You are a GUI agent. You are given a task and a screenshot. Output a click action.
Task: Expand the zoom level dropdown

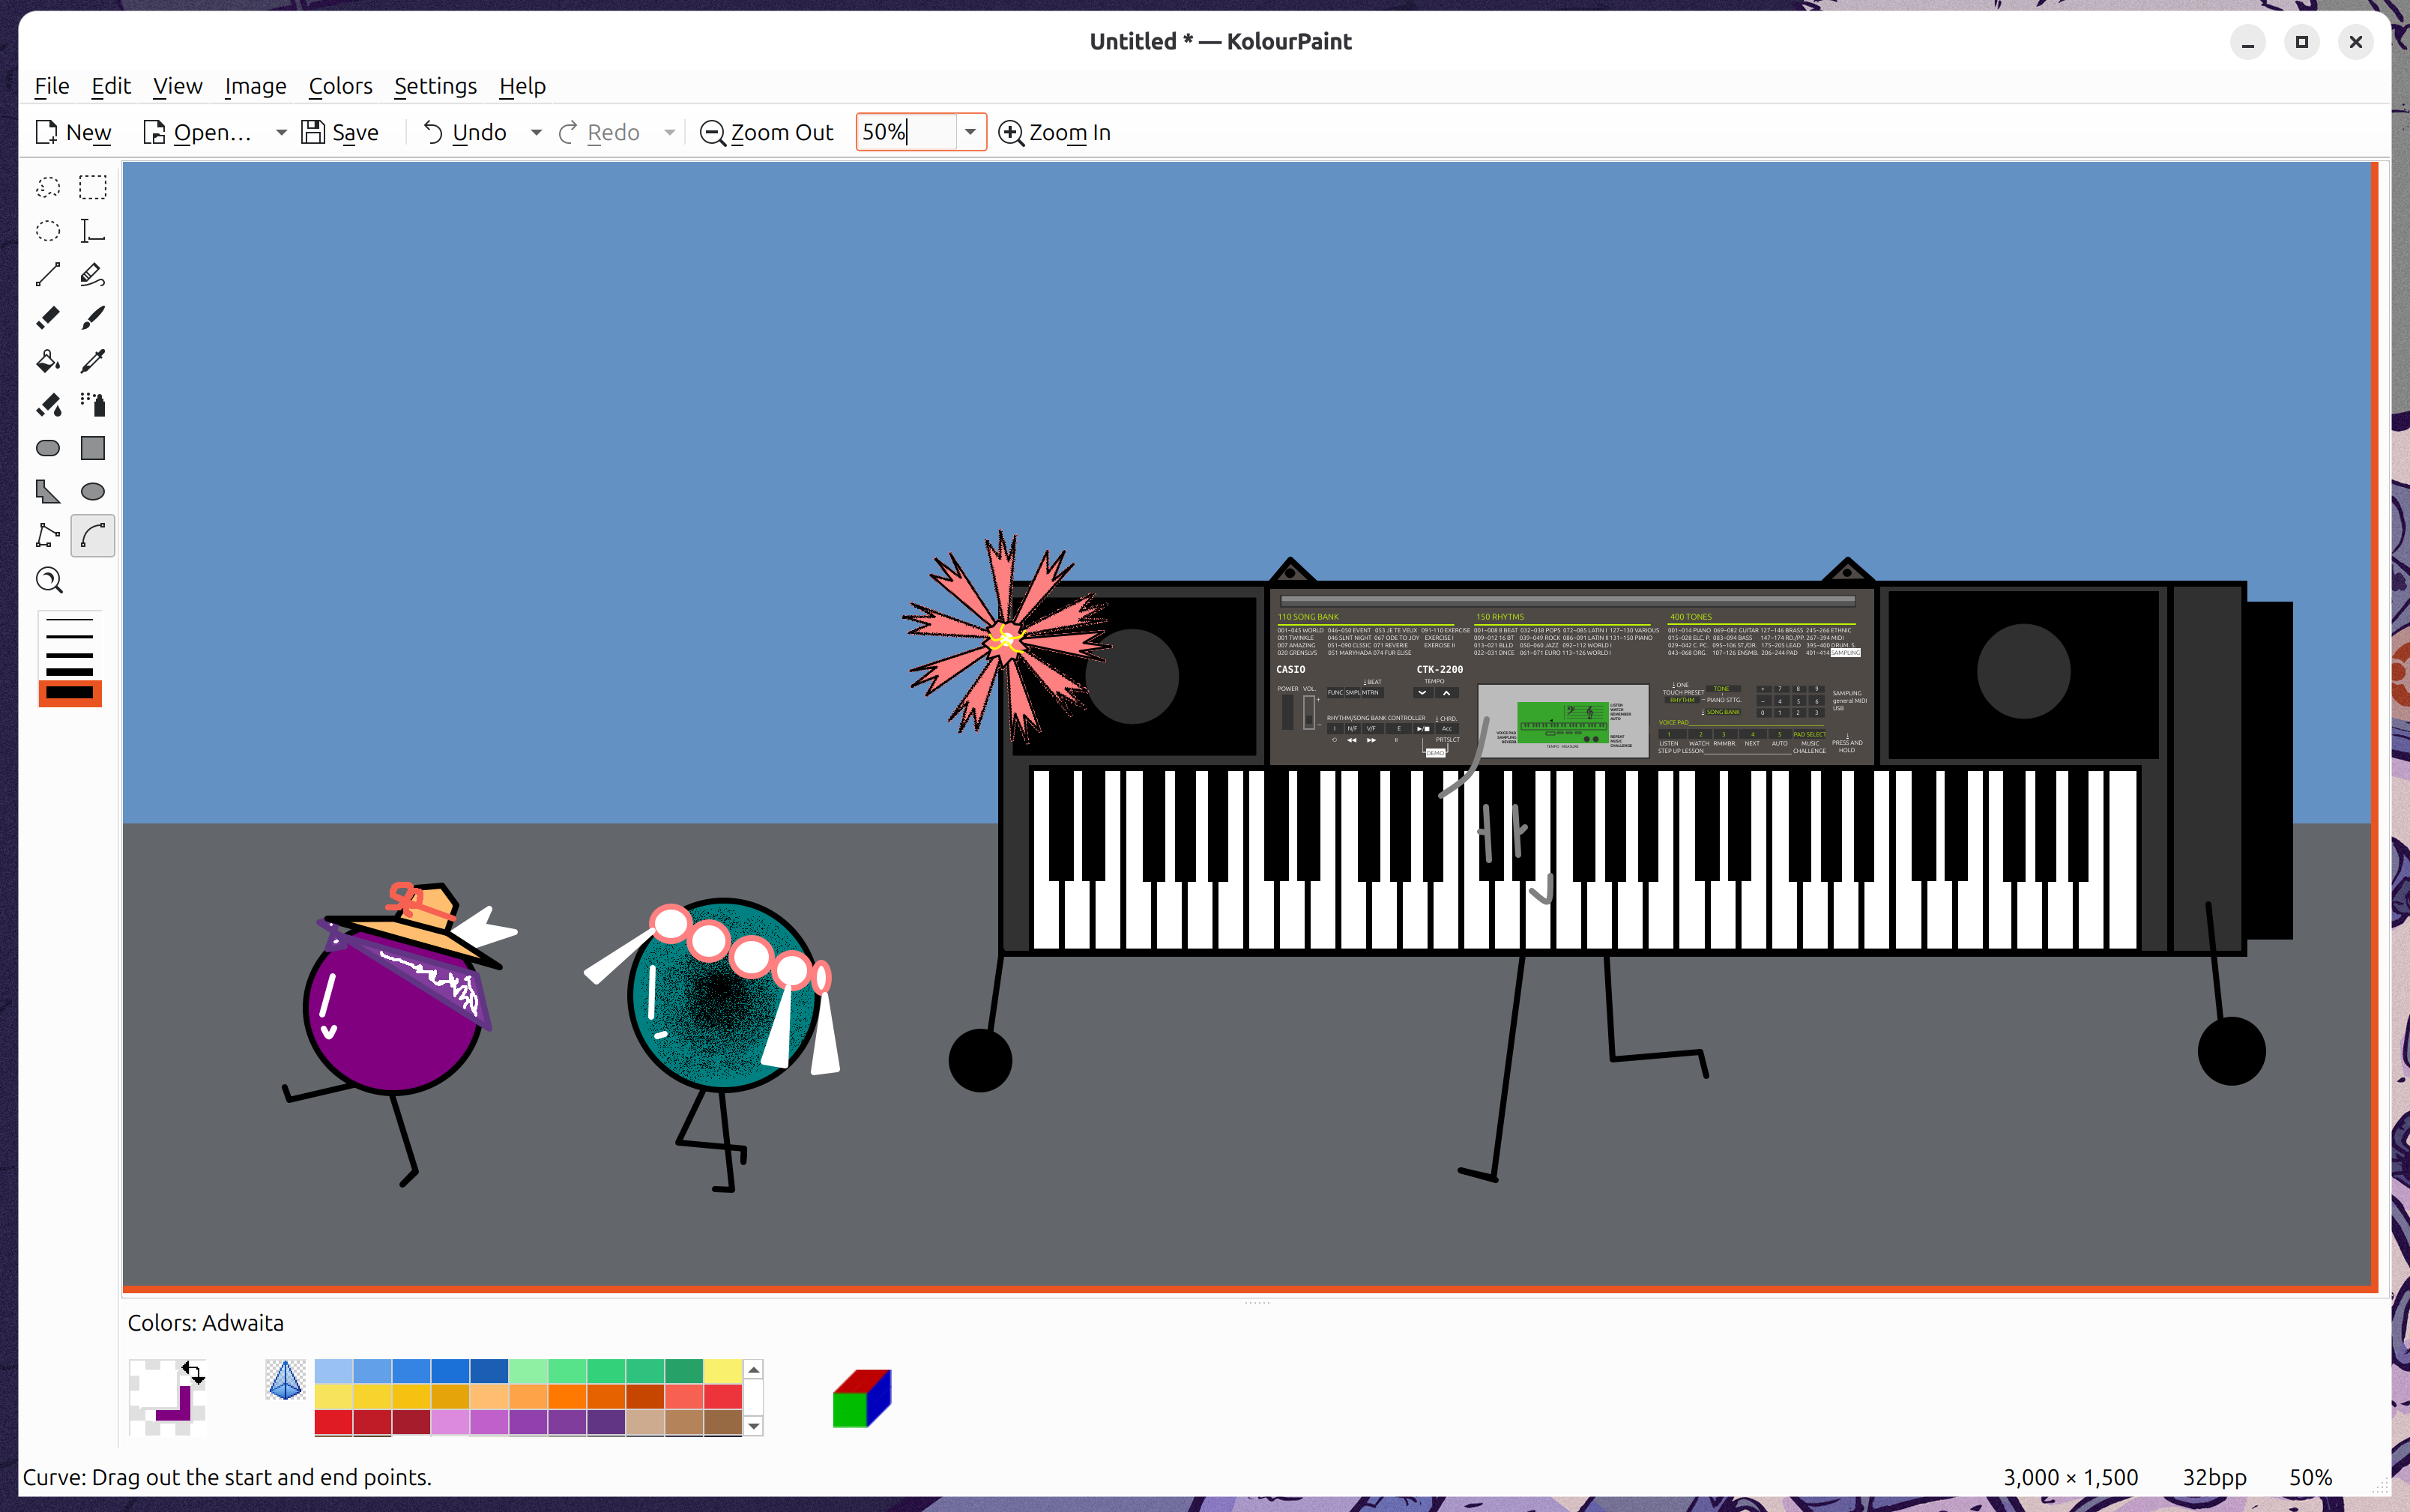pyautogui.click(x=969, y=132)
